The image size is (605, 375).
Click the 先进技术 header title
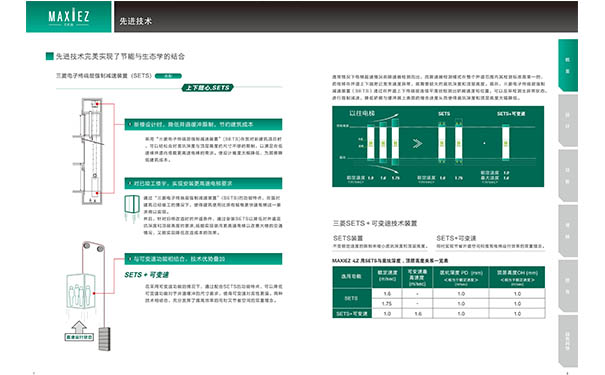tap(135, 21)
